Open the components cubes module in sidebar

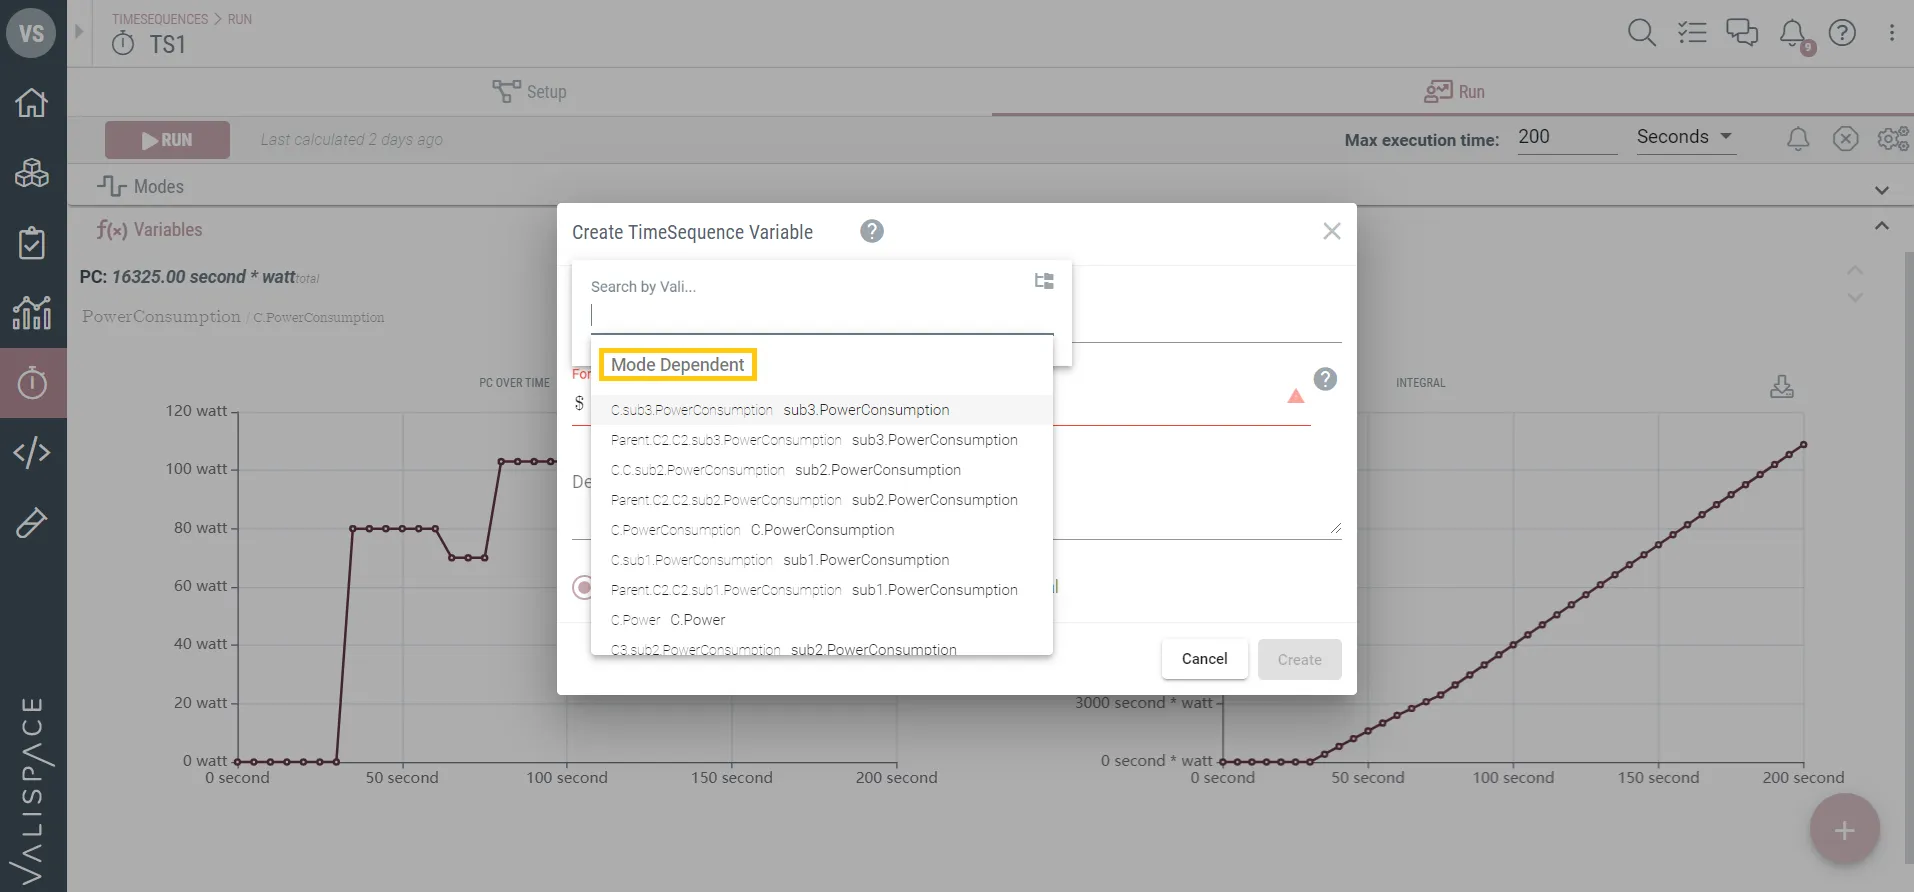tap(32, 172)
